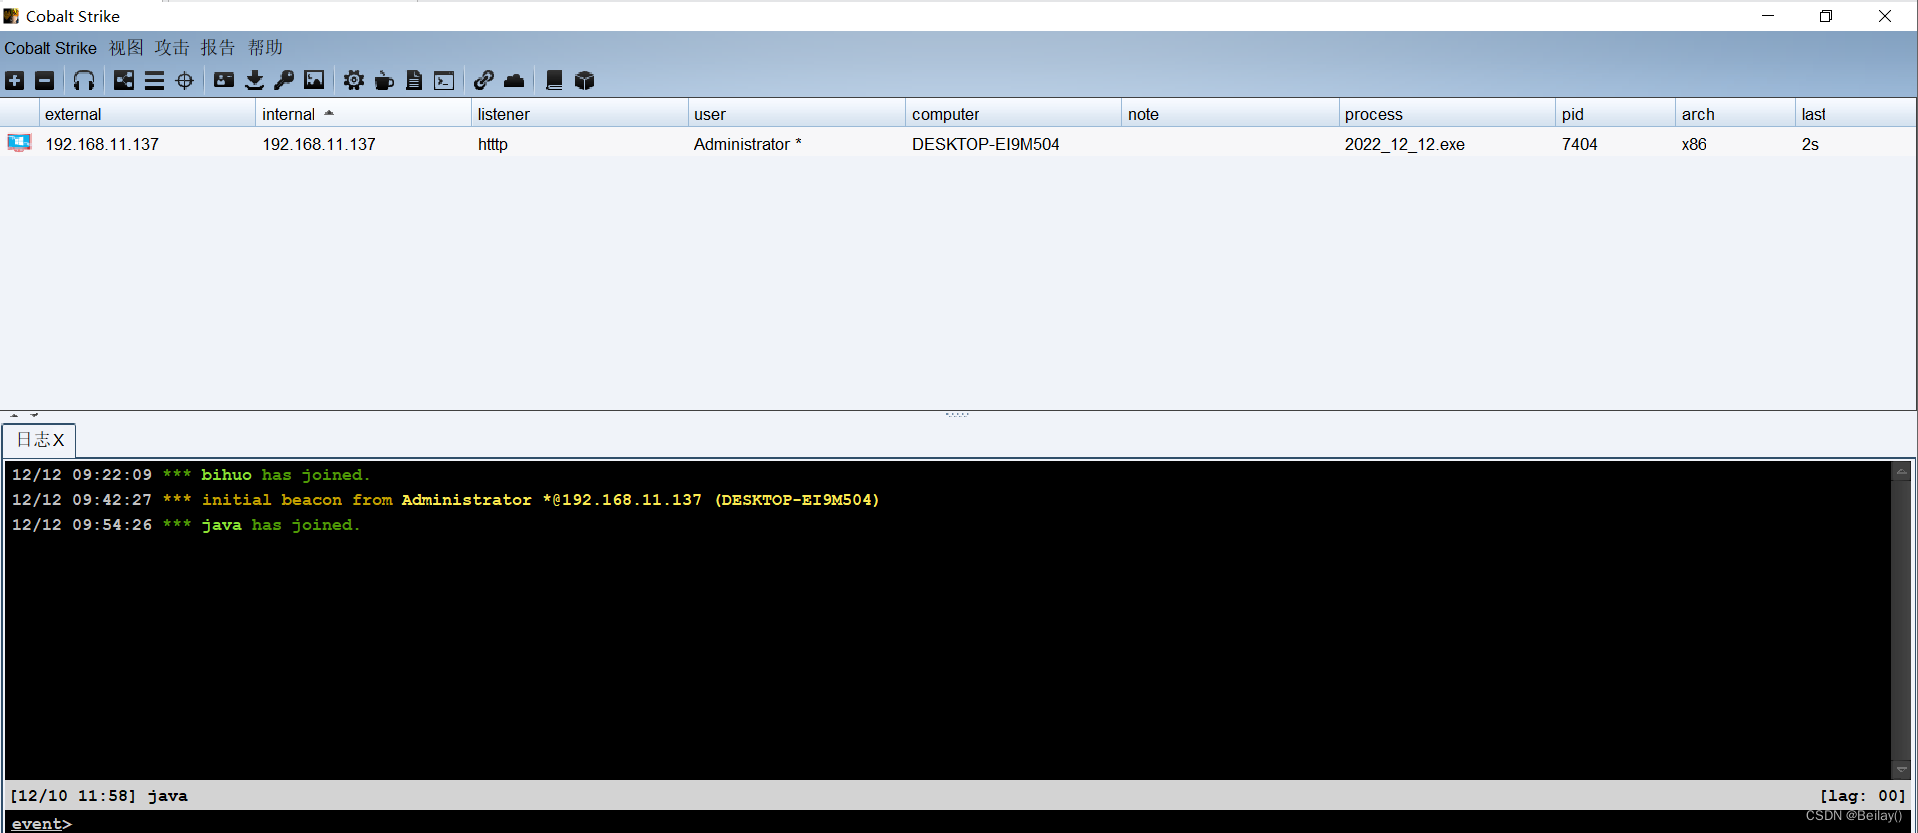This screenshot has height=833, width=1918.
Task: Open the Cobalt Strike menu
Action: [x=50, y=48]
